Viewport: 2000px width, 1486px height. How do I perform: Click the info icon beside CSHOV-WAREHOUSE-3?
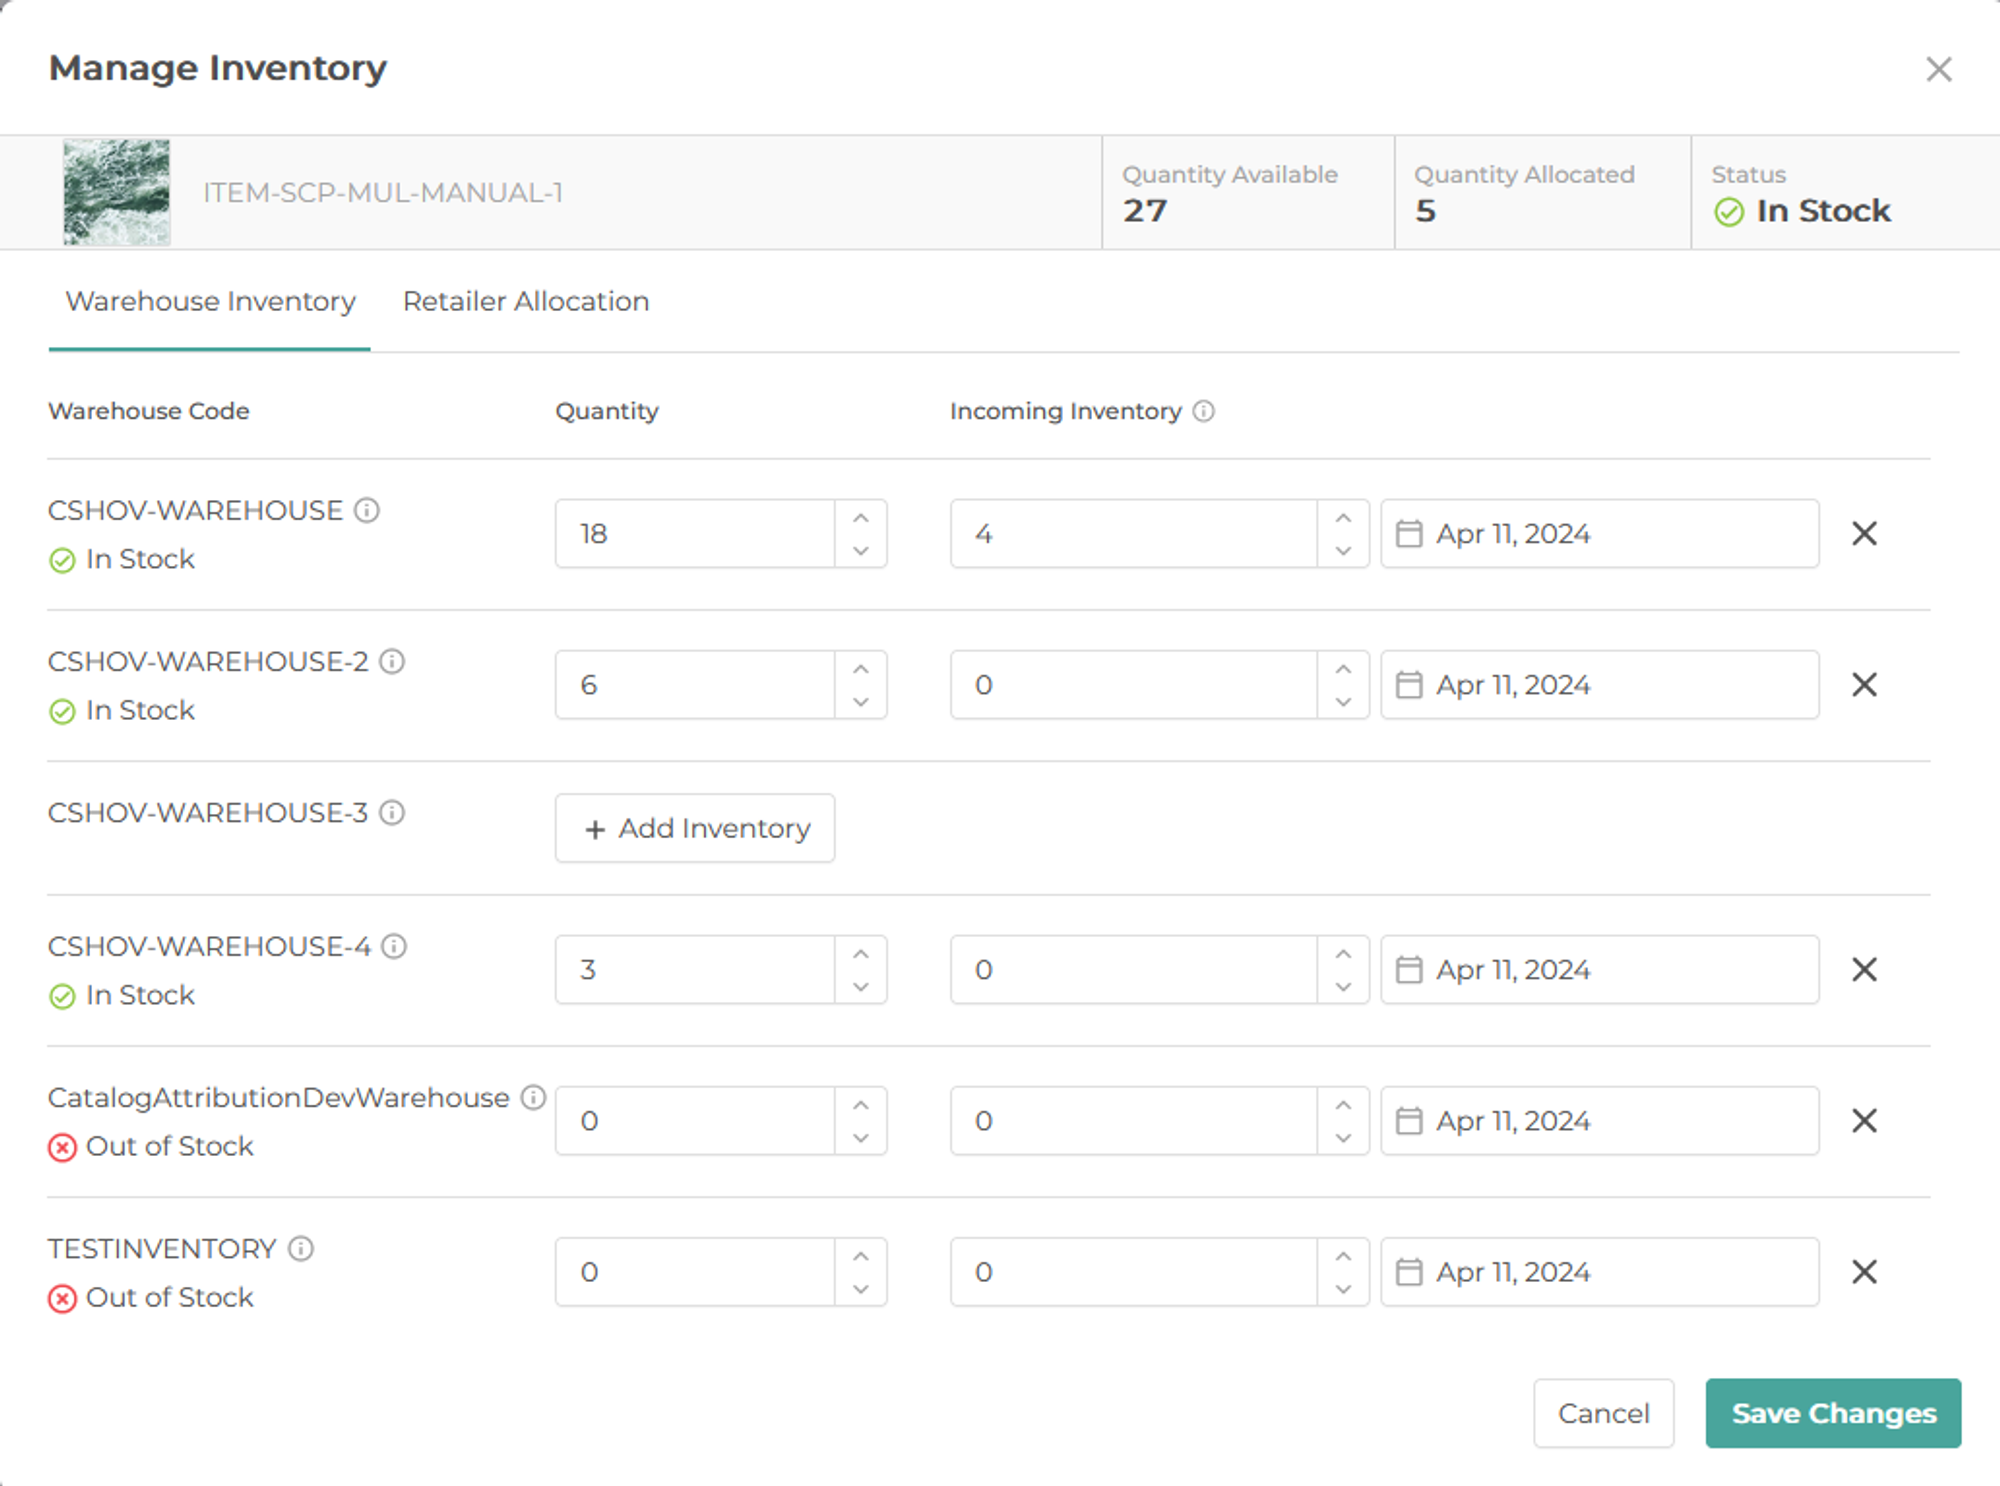click(393, 813)
